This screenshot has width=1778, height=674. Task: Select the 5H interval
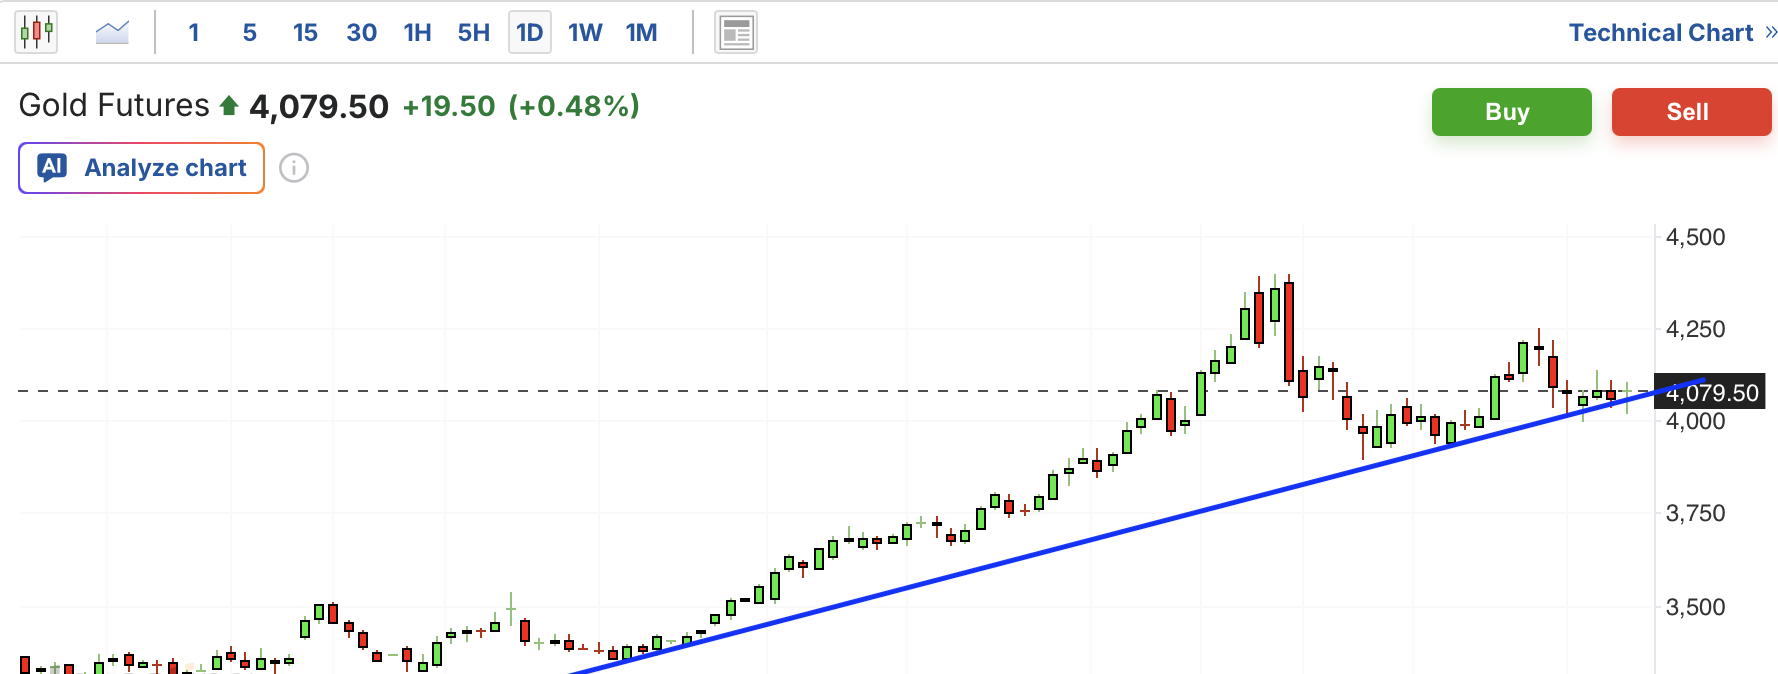pyautogui.click(x=473, y=33)
